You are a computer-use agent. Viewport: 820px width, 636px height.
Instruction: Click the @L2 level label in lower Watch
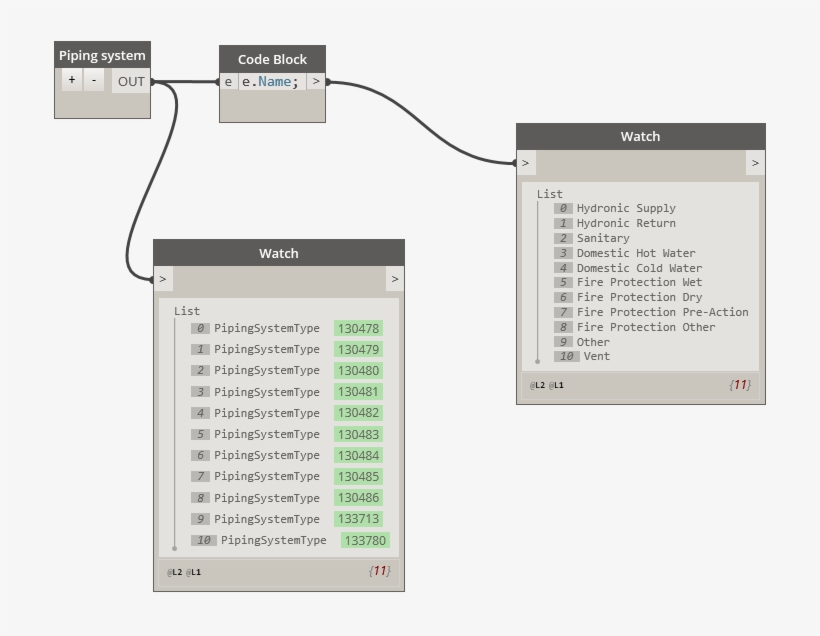174,572
